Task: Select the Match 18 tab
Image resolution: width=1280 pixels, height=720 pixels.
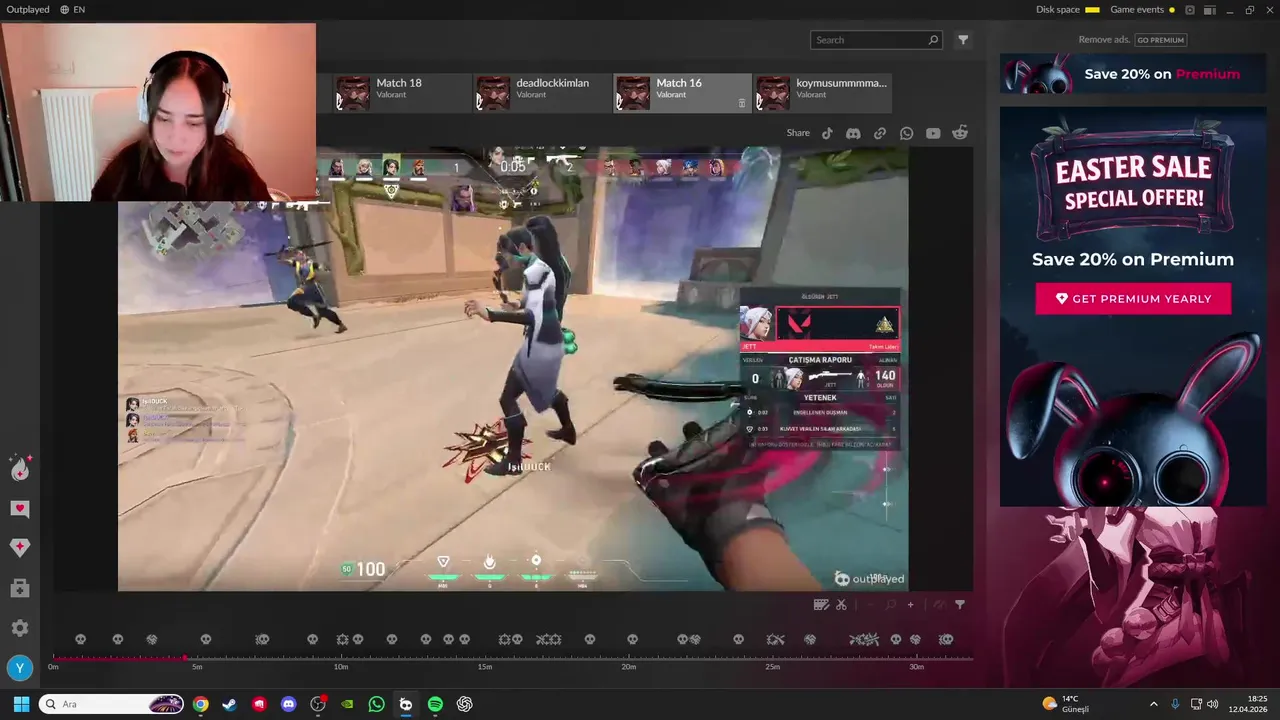Action: [x=402, y=92]
